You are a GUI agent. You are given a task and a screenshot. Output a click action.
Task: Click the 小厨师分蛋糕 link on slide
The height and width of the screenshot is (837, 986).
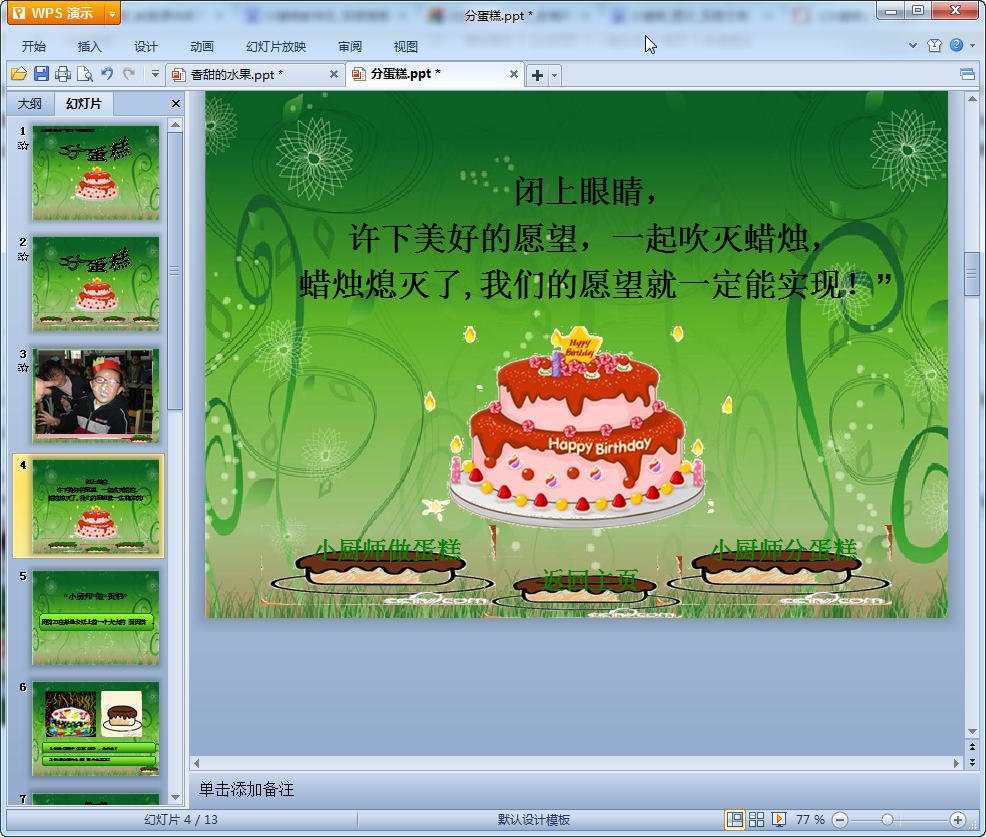pos(784,550)
